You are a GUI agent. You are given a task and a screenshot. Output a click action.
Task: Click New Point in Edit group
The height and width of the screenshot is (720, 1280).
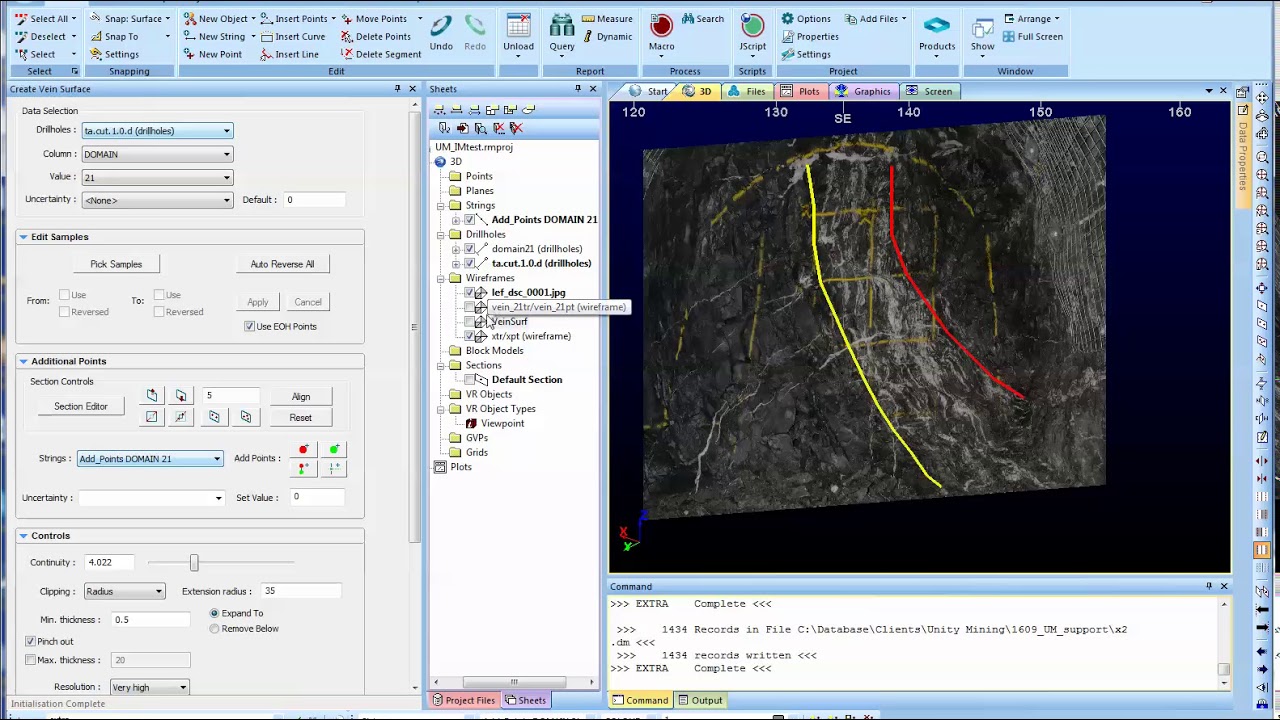pos(212,54)
